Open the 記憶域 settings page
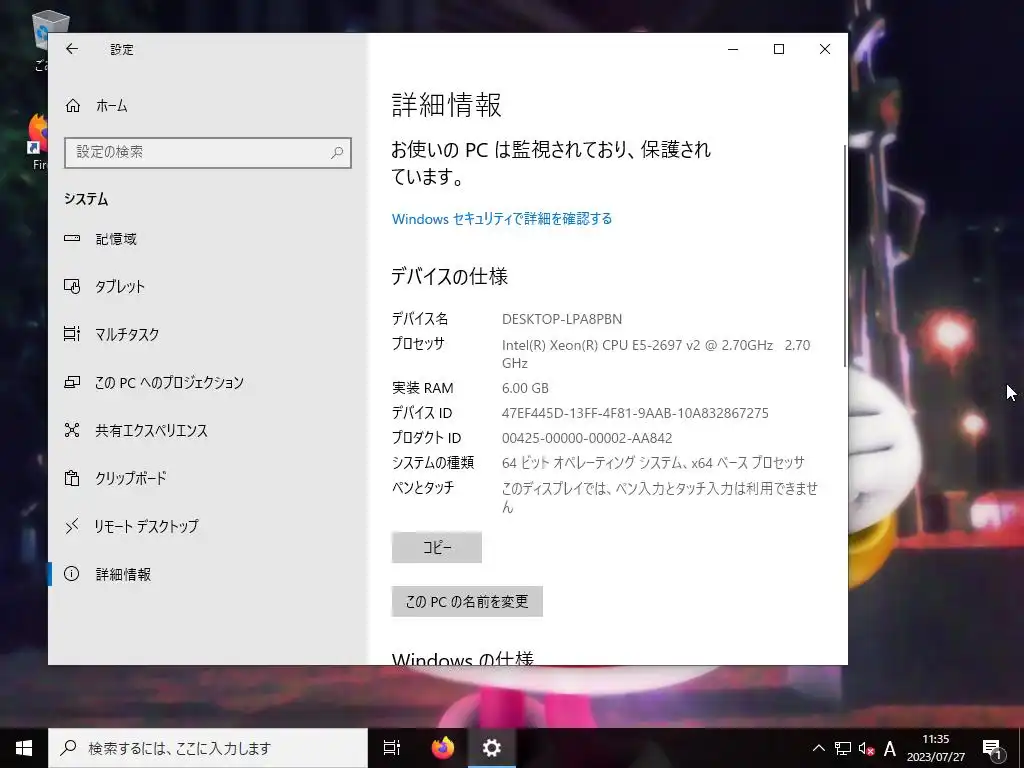Screen dimensions: 1024x768 coord(208,239)
